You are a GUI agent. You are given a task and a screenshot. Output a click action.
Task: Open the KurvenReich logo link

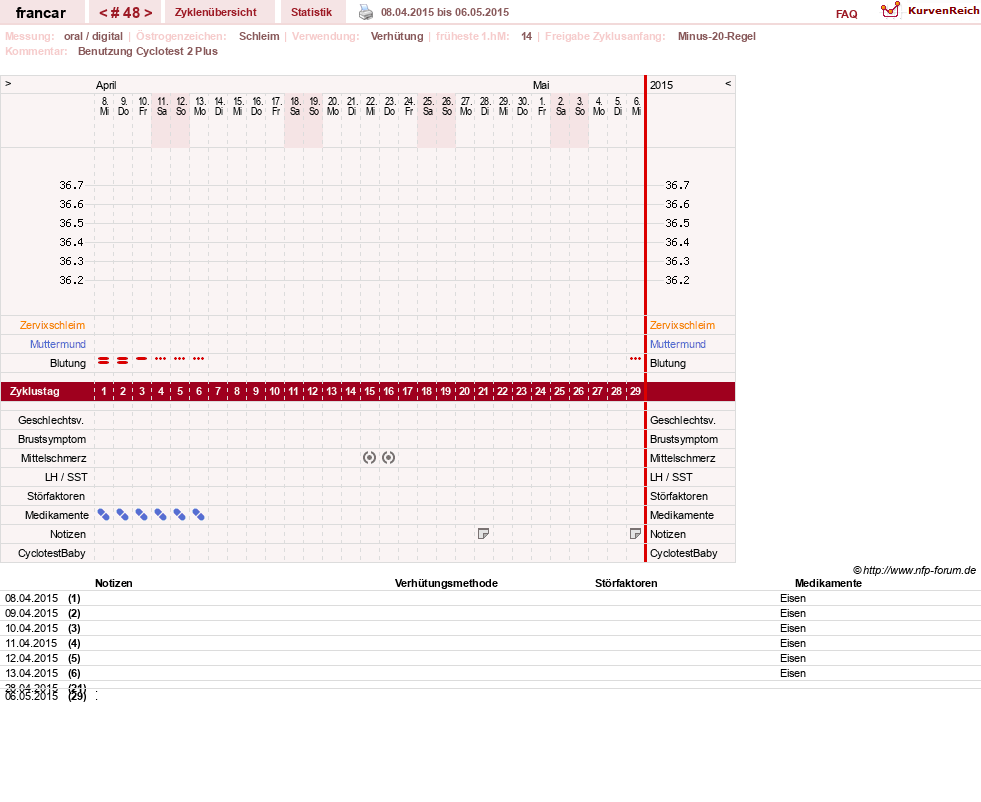[930, 11]
